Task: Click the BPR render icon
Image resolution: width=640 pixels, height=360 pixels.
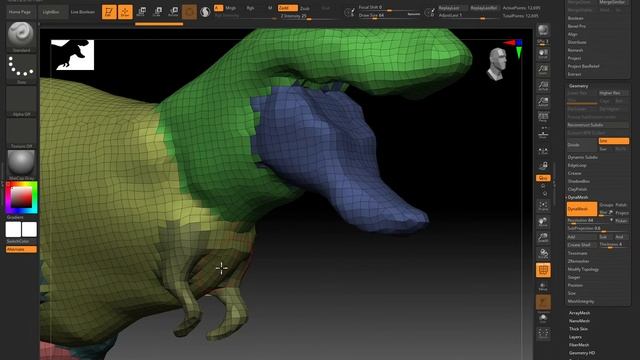Action: click(x=543, y=29)
